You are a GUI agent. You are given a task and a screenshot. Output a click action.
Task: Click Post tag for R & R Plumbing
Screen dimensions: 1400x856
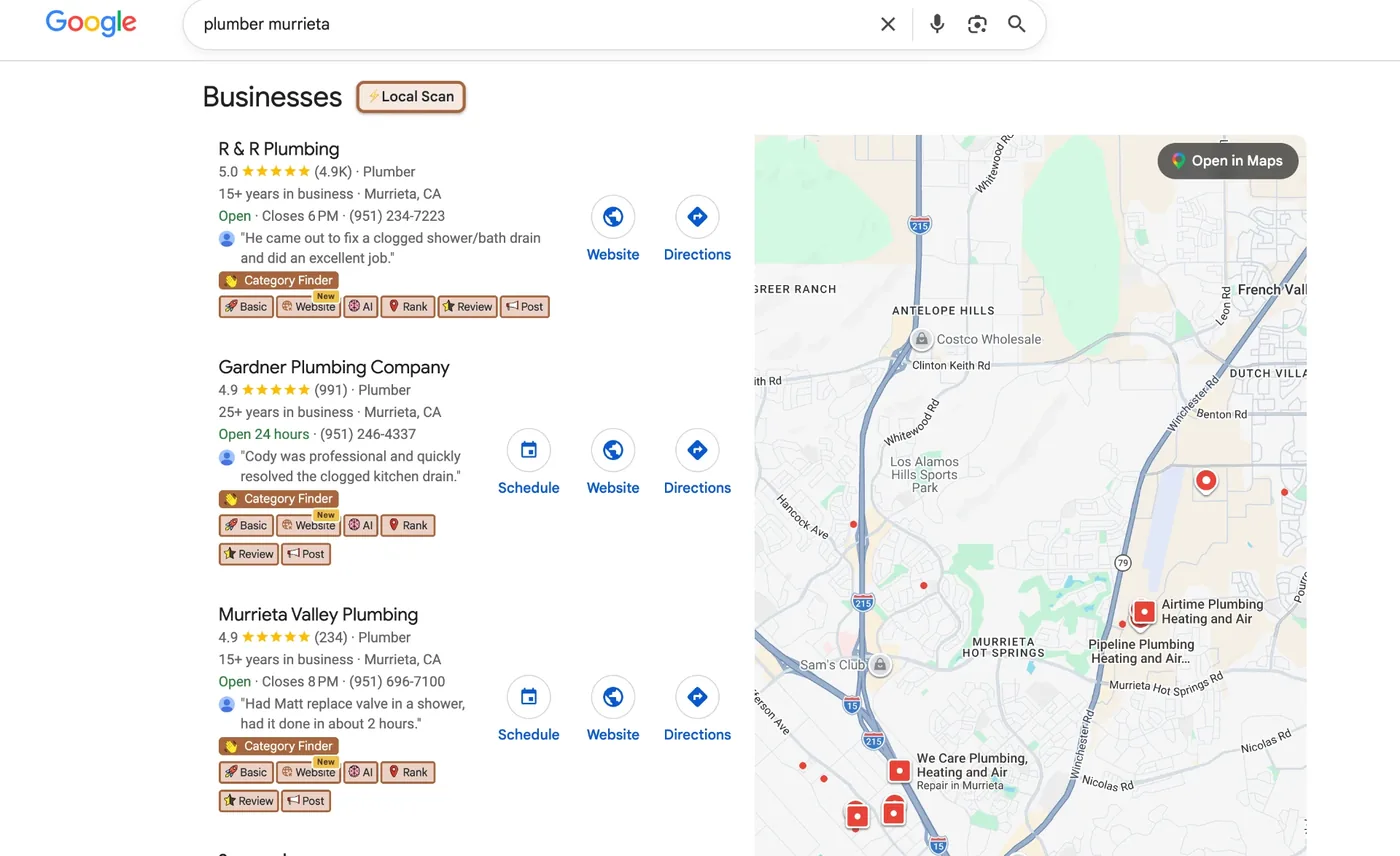pyautogui.click(x=525, y=307)
